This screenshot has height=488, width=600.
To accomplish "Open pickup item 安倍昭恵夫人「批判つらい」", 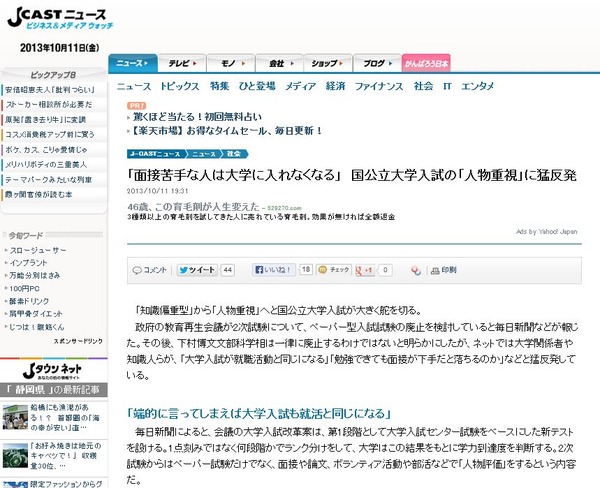I will click(50, 90).
